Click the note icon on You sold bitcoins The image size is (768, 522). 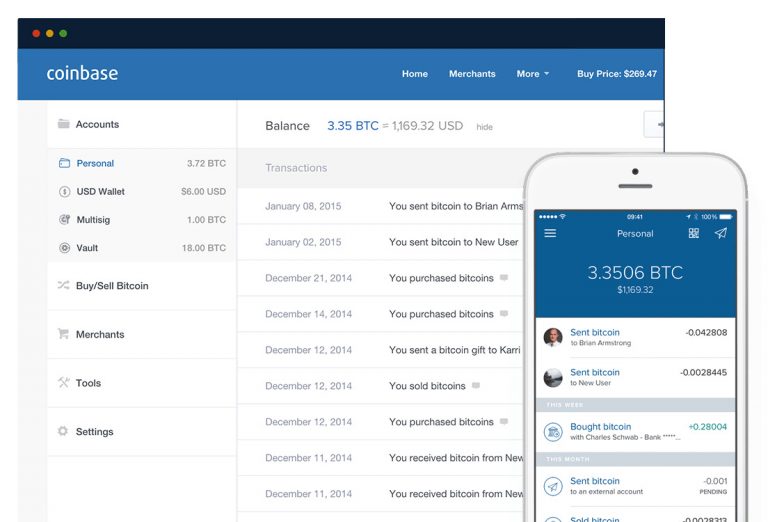[476, 385]
